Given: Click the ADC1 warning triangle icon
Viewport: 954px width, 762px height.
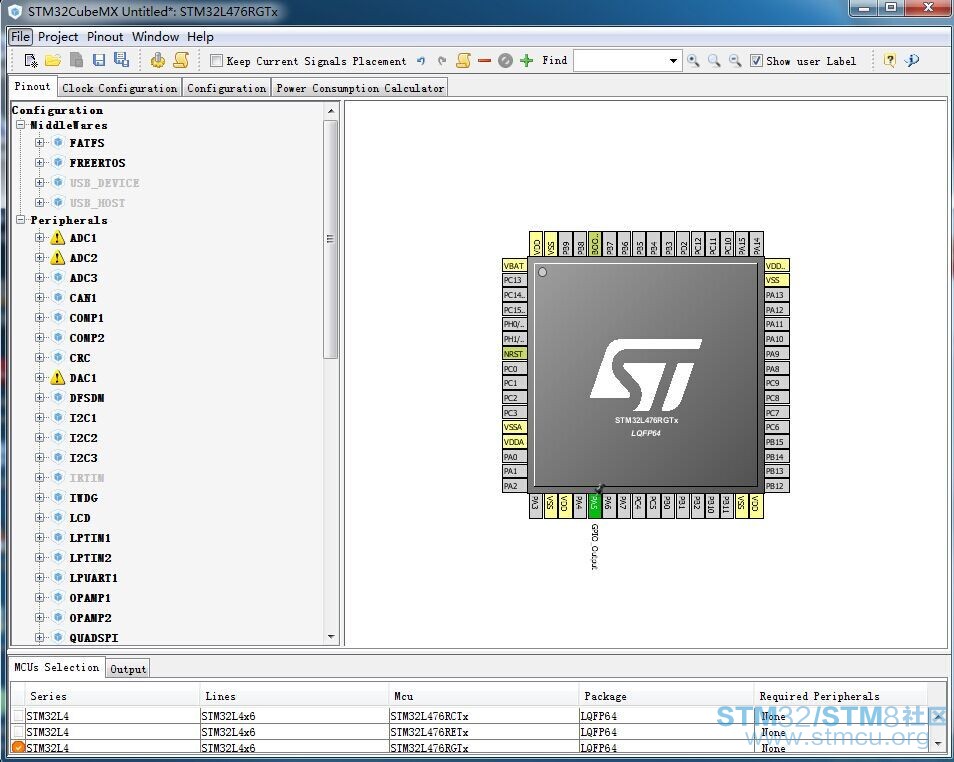Looking at the screenshot, I should (57, 237).
